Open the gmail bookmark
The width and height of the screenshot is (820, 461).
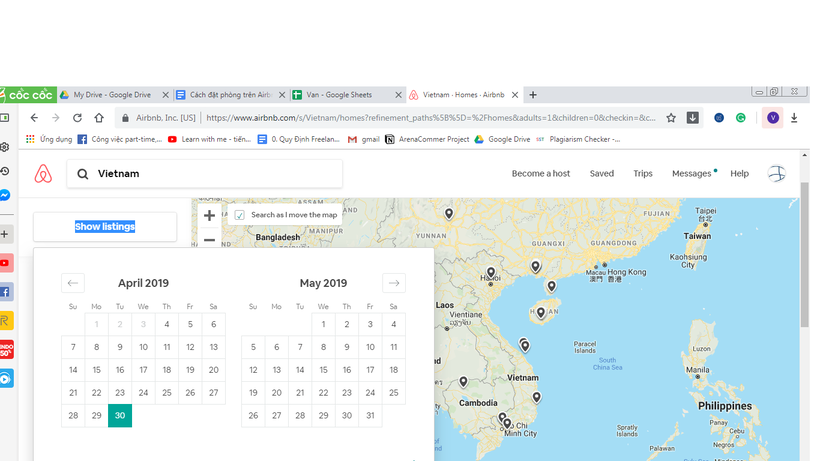(x=363, y=139)
